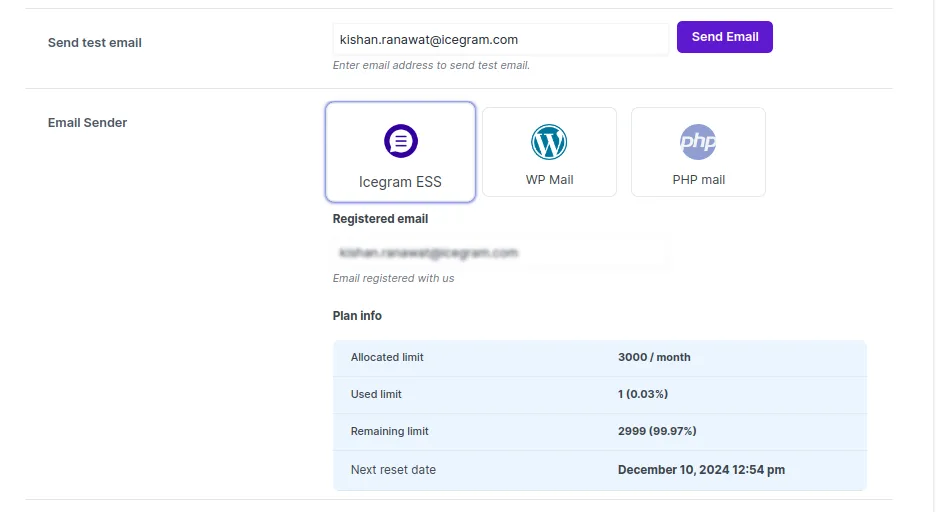The width and height of the screenshot is (943, 512).
Task: Select the WP Mail label
Action: 549,180
